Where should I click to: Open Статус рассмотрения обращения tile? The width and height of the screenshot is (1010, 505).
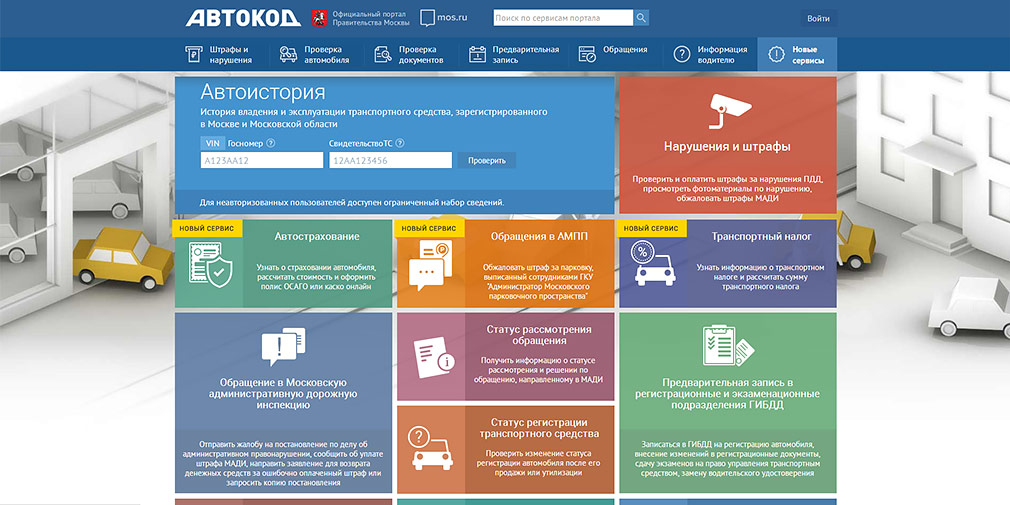point(506,357)
